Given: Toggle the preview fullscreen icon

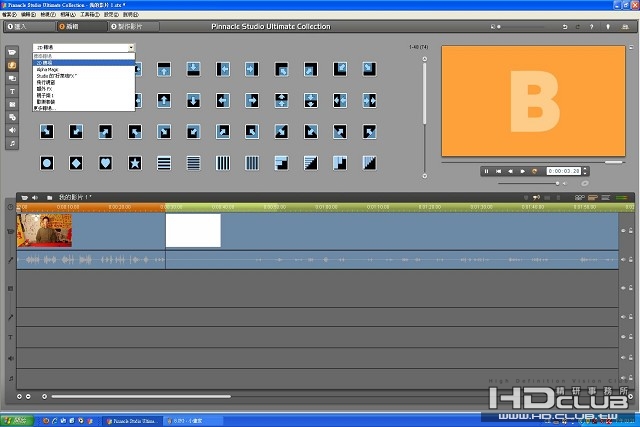Looking at the screenshot, I should (631, 47).
